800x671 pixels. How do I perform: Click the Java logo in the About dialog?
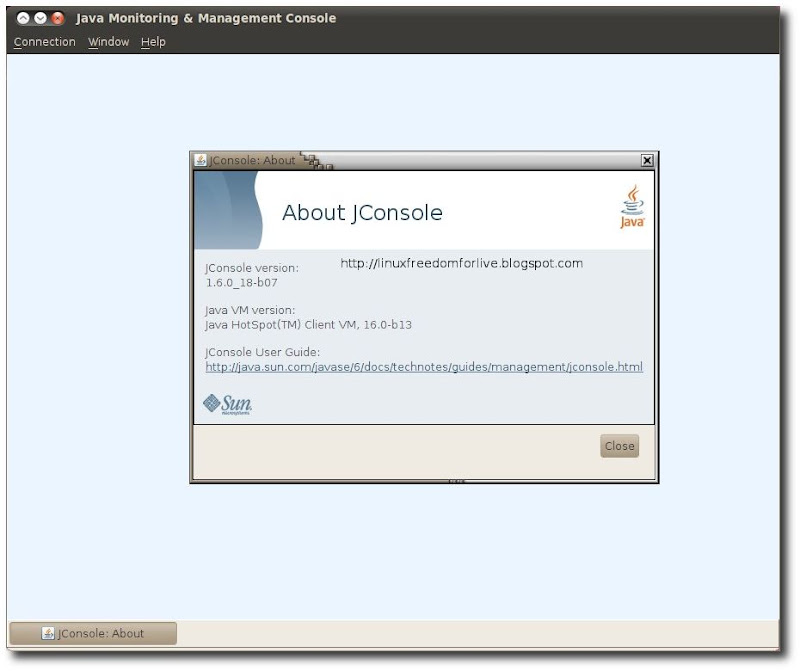[x=632, y=205]
